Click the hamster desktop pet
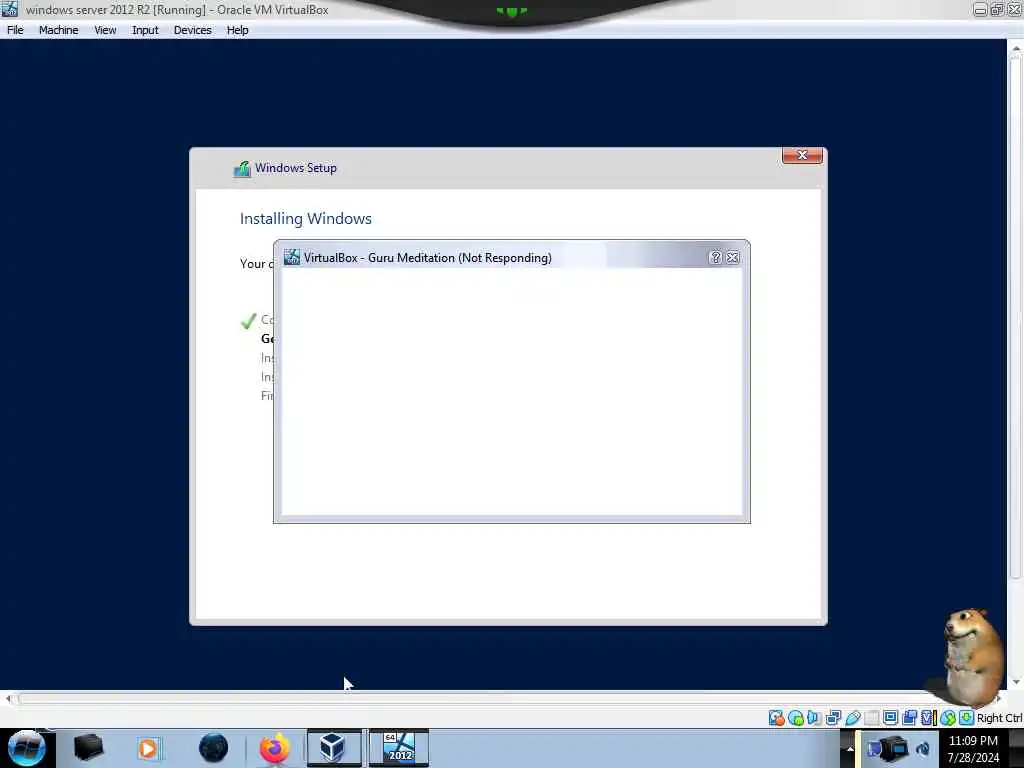This screenshot has height=768, width=1024. click(x=973, y=658)
